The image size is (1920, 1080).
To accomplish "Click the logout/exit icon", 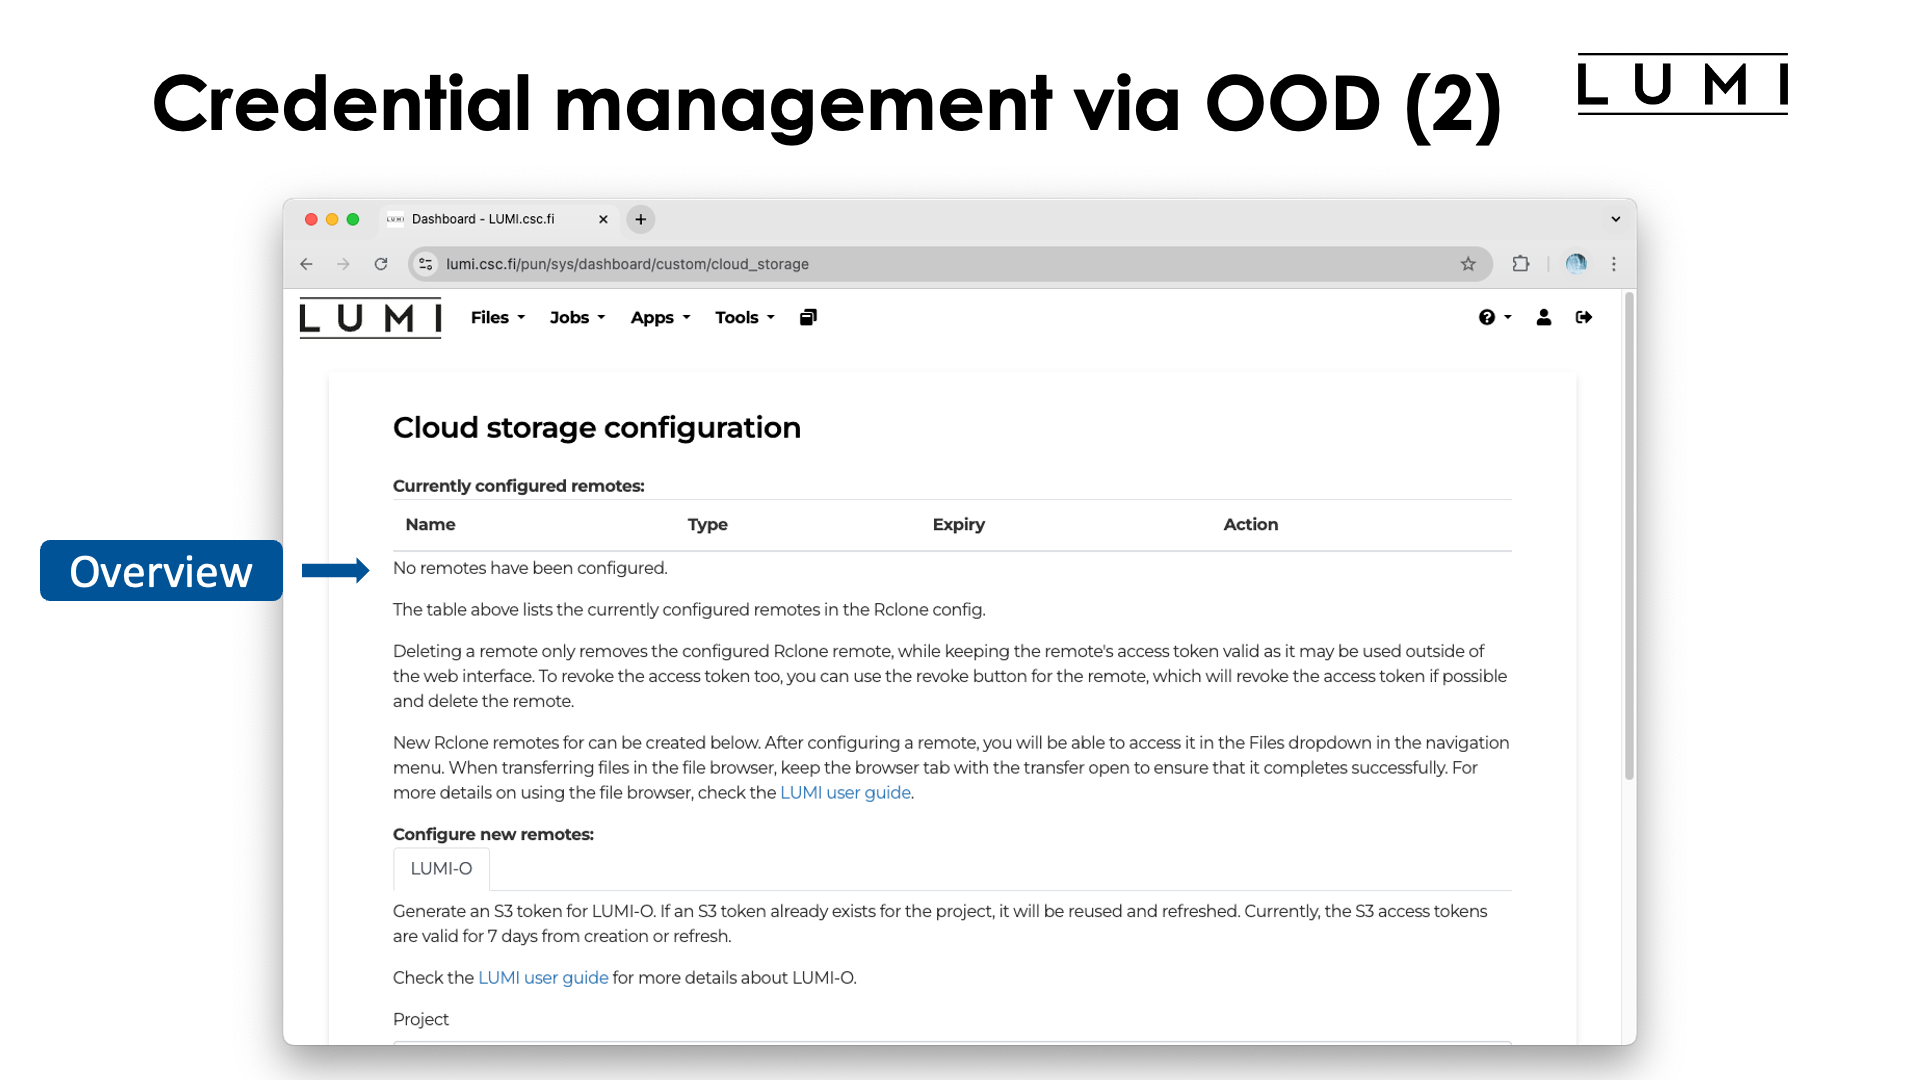I will (x=1584, y=316).
